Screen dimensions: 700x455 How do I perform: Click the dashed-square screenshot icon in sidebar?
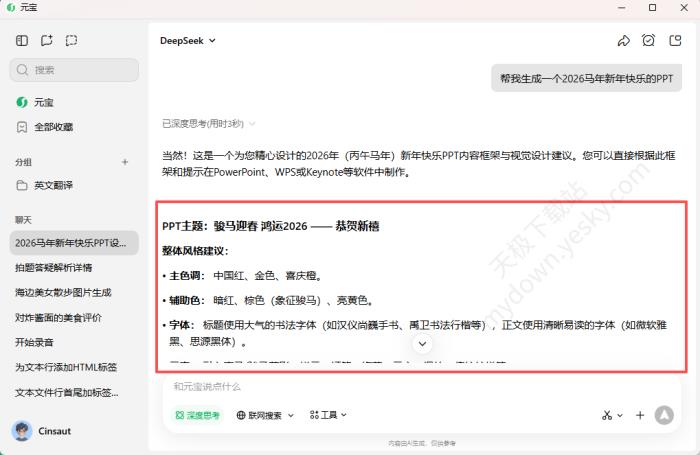pos(71,41)
